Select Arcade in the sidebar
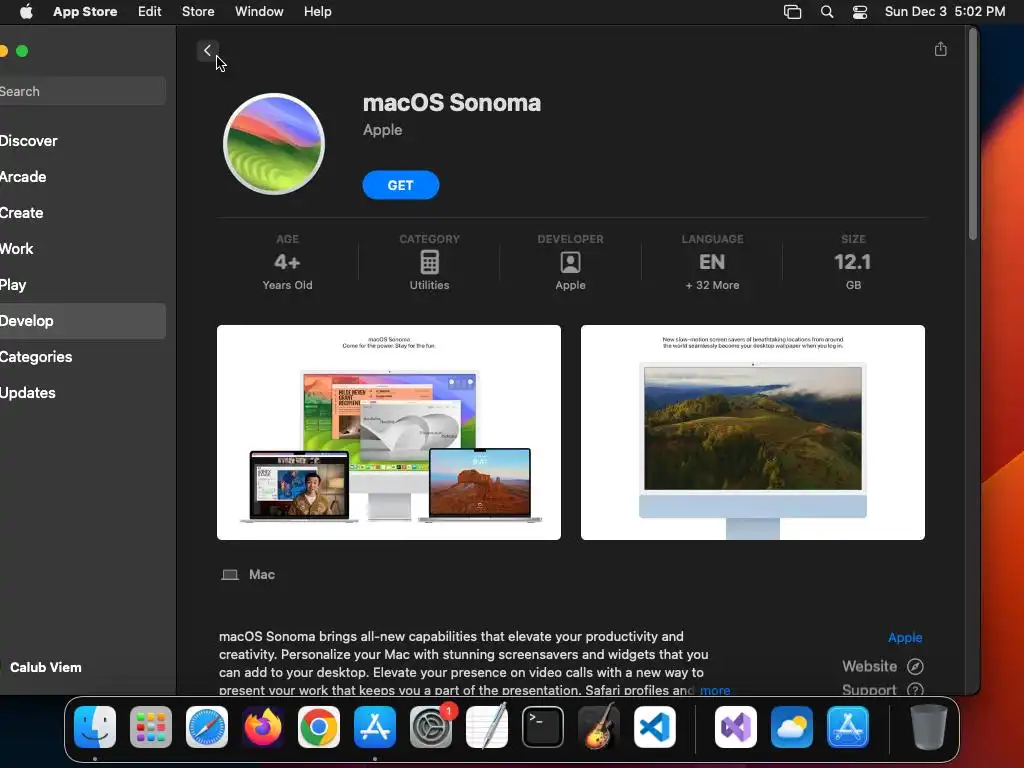Viewport: 1024px width, 768px height. click(x=83, y=177)
